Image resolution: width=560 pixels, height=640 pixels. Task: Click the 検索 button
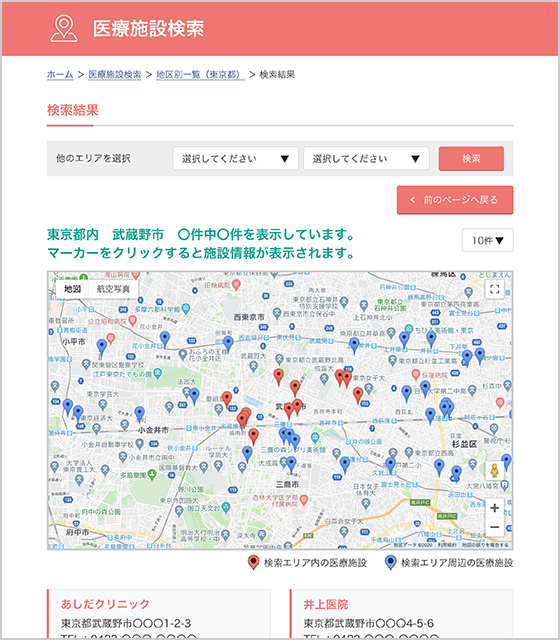[x=471, y=158]
